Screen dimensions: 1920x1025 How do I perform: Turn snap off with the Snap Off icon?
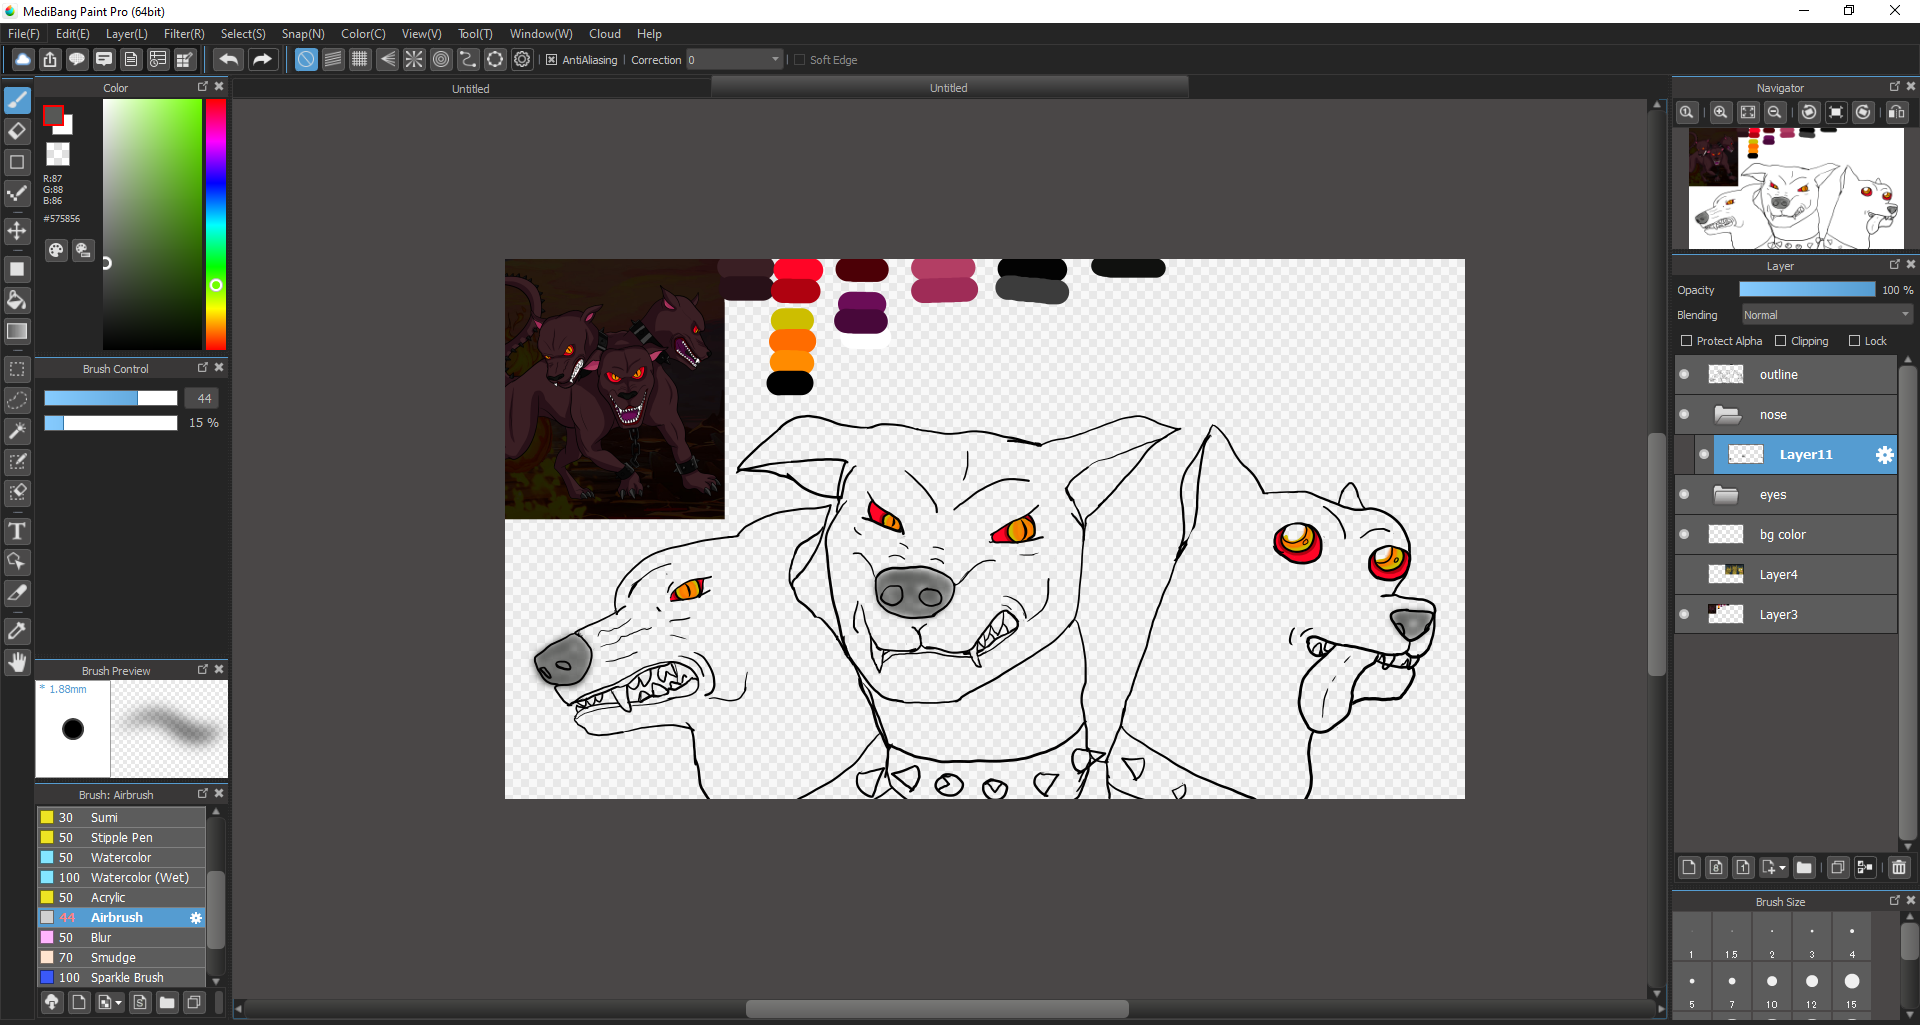[x=306, y=60]
